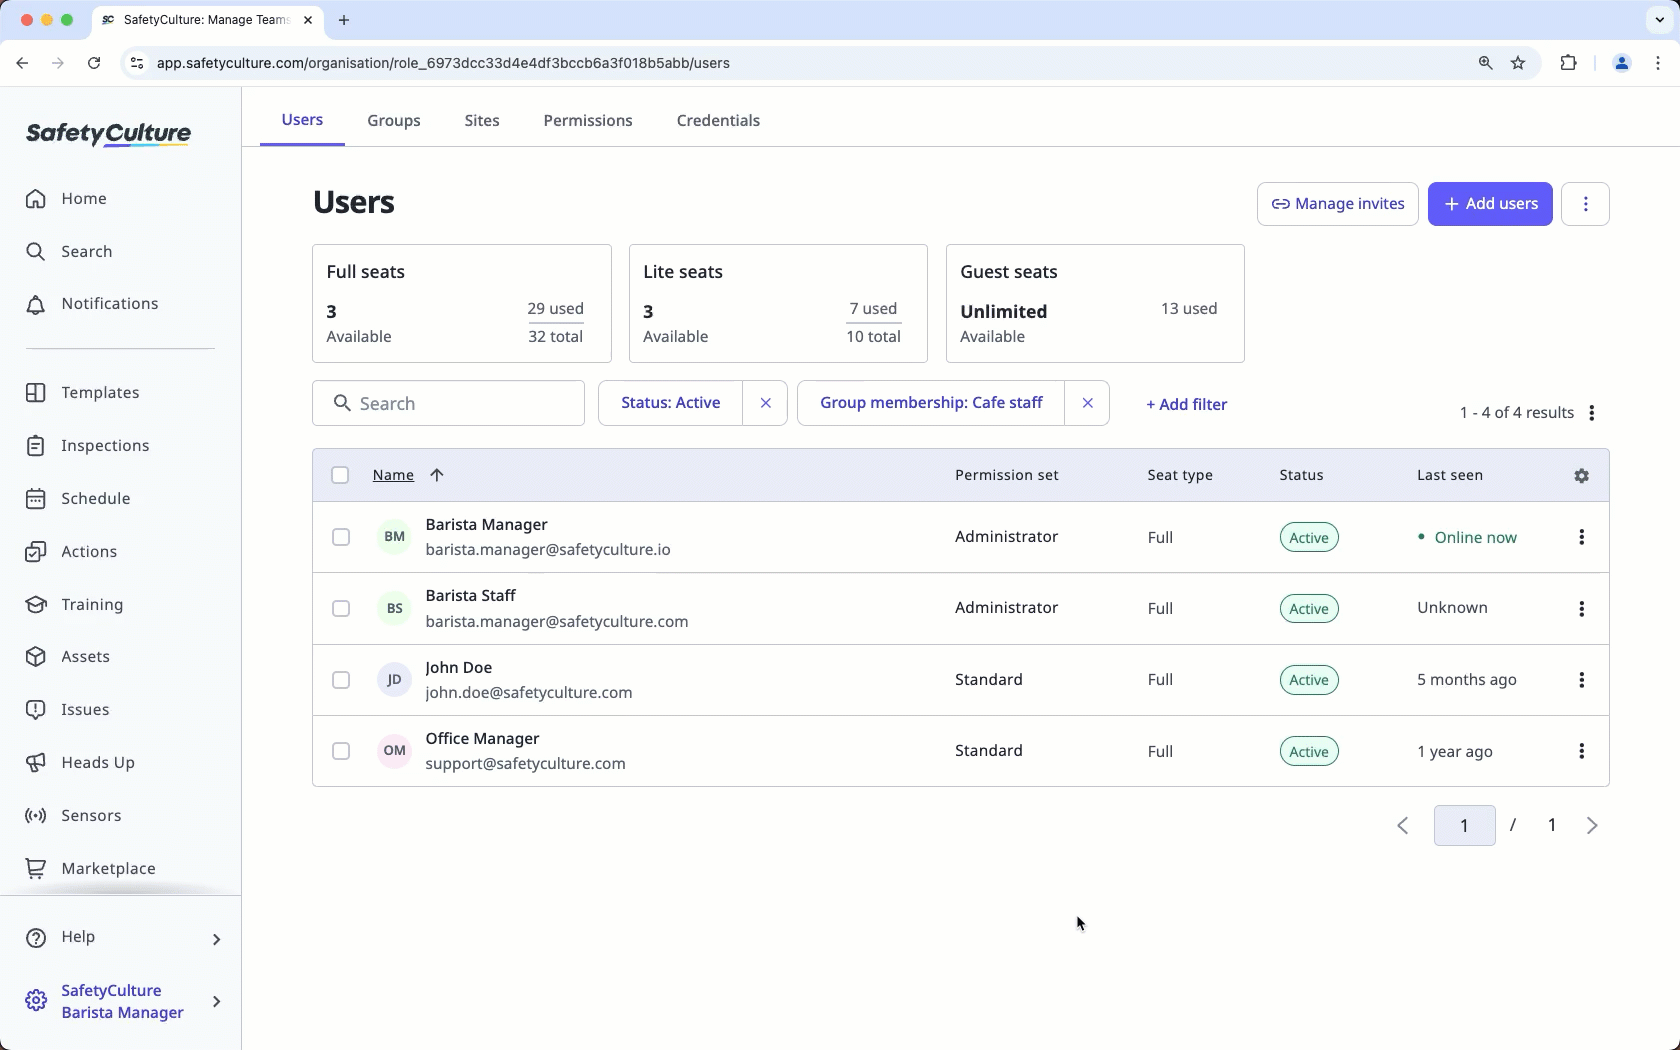
Task: Select all users checkbox in header
Action: (340, 475)
